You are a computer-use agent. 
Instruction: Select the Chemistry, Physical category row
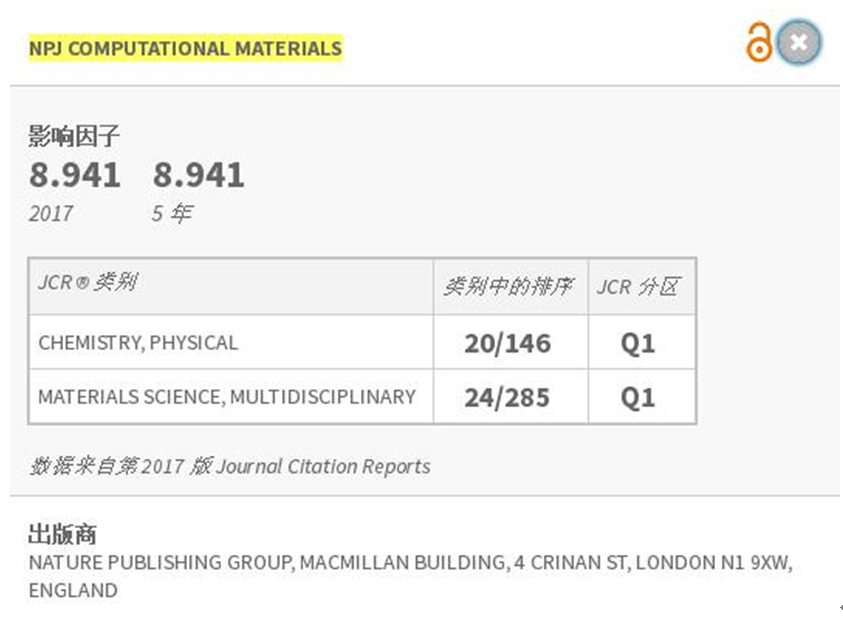click(x=362, y=342)
